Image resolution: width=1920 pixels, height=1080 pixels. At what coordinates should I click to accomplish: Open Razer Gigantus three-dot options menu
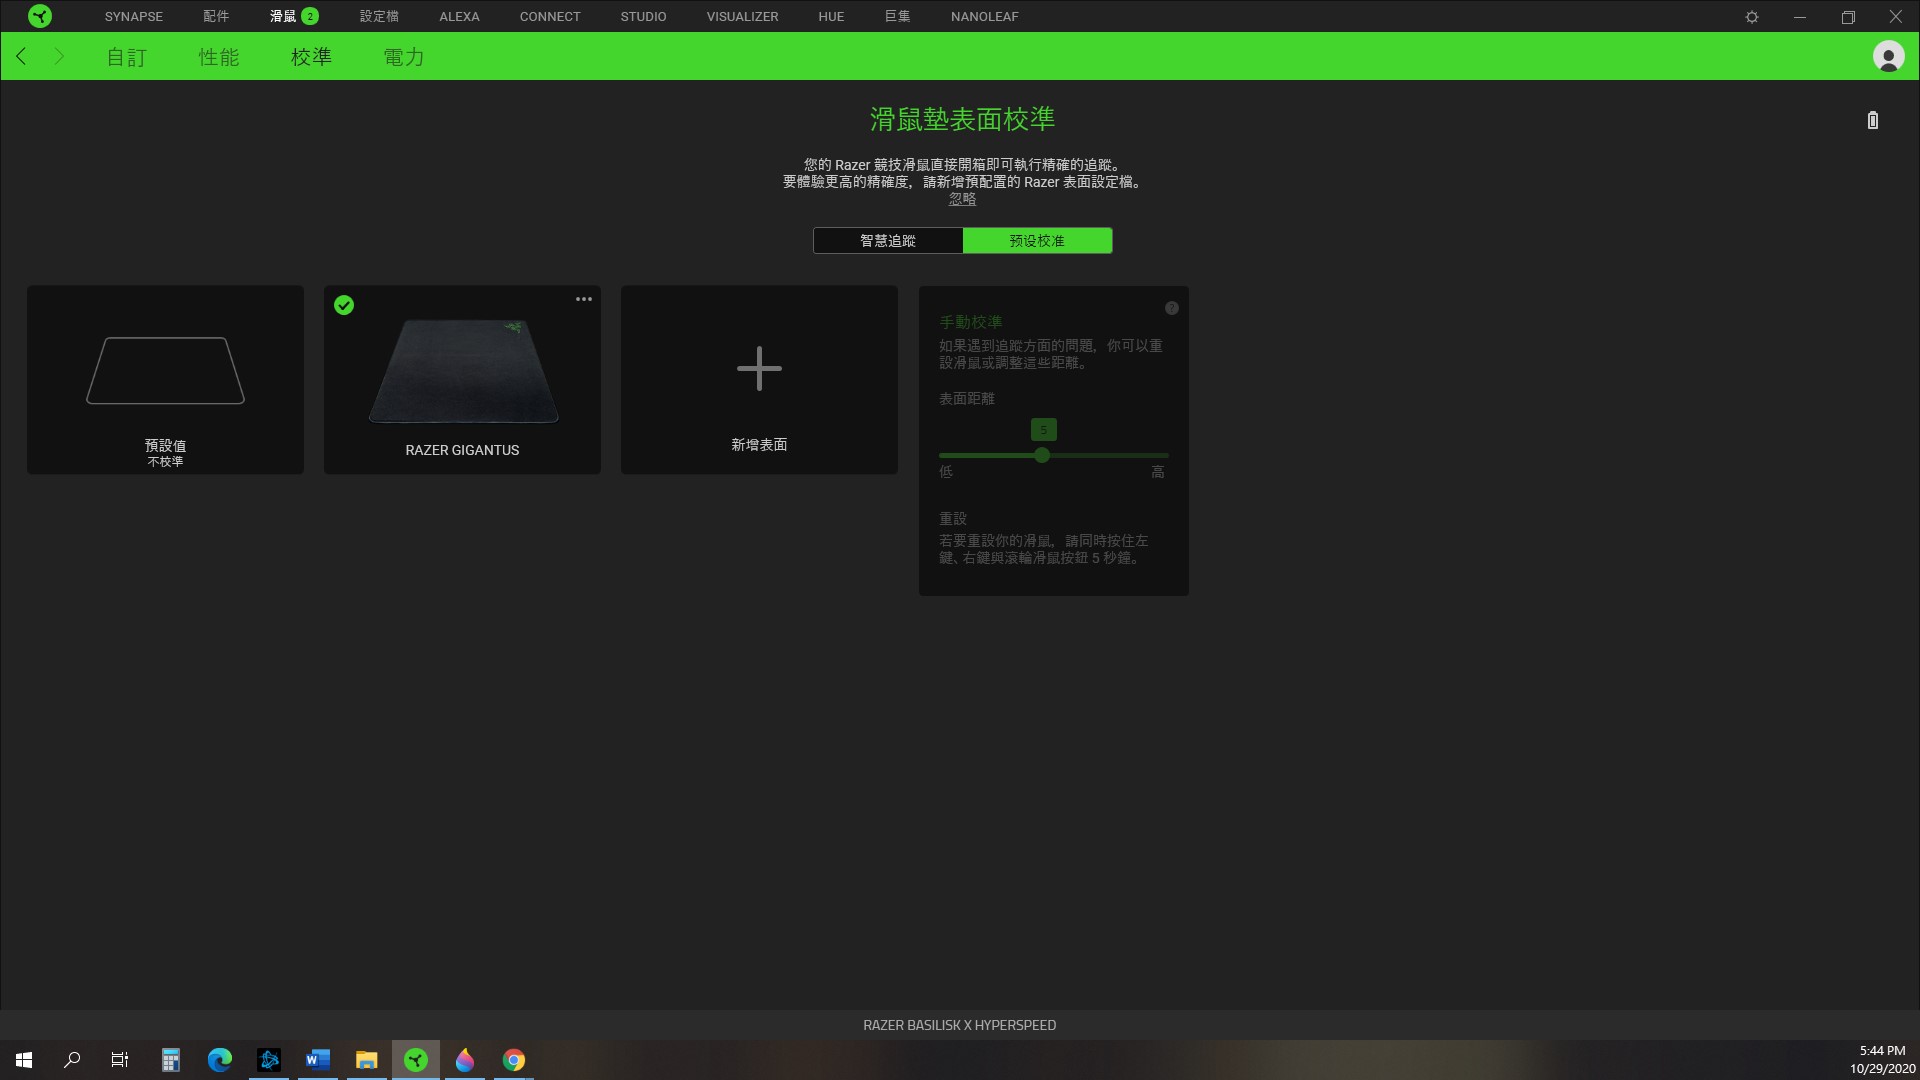pyautogui.click(x=584, y=299)
